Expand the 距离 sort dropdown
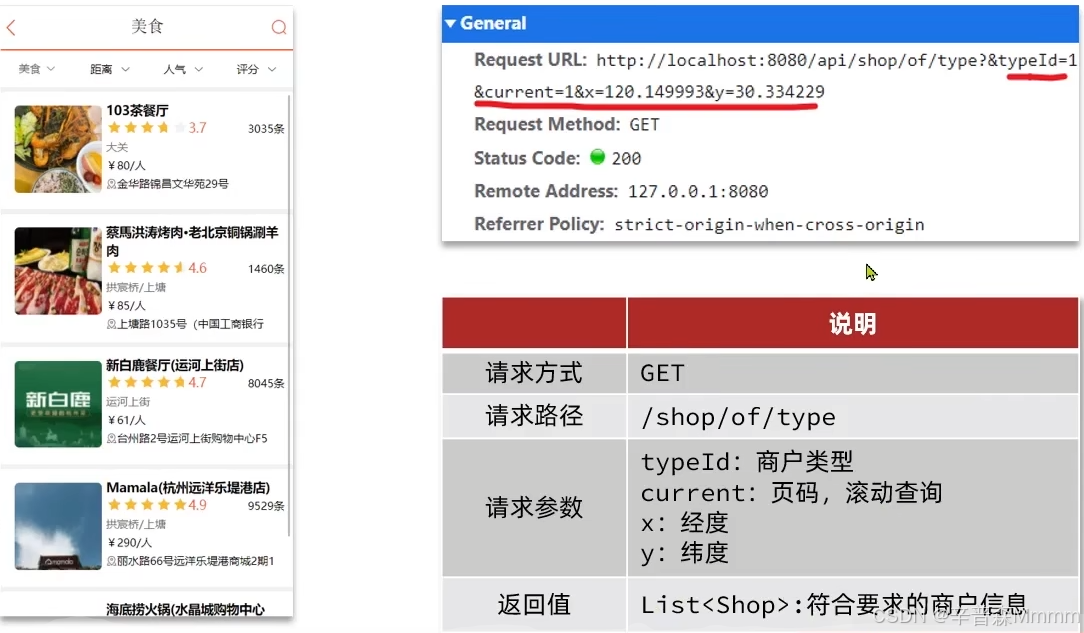This screenshot has width=1084, height=633. (110, 69)
